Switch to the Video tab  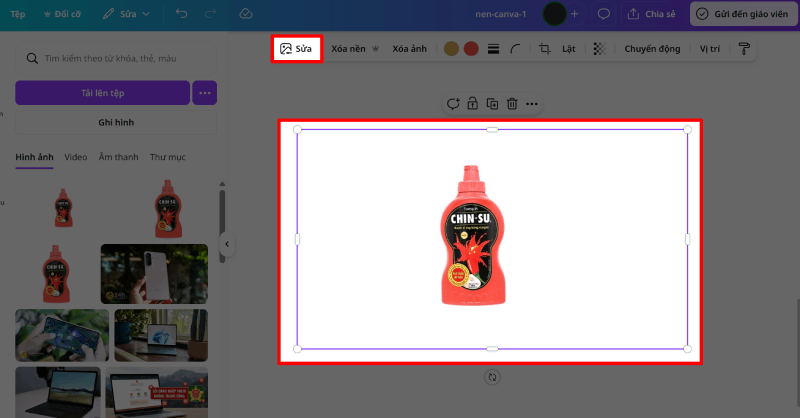click(x=75, y=157)
